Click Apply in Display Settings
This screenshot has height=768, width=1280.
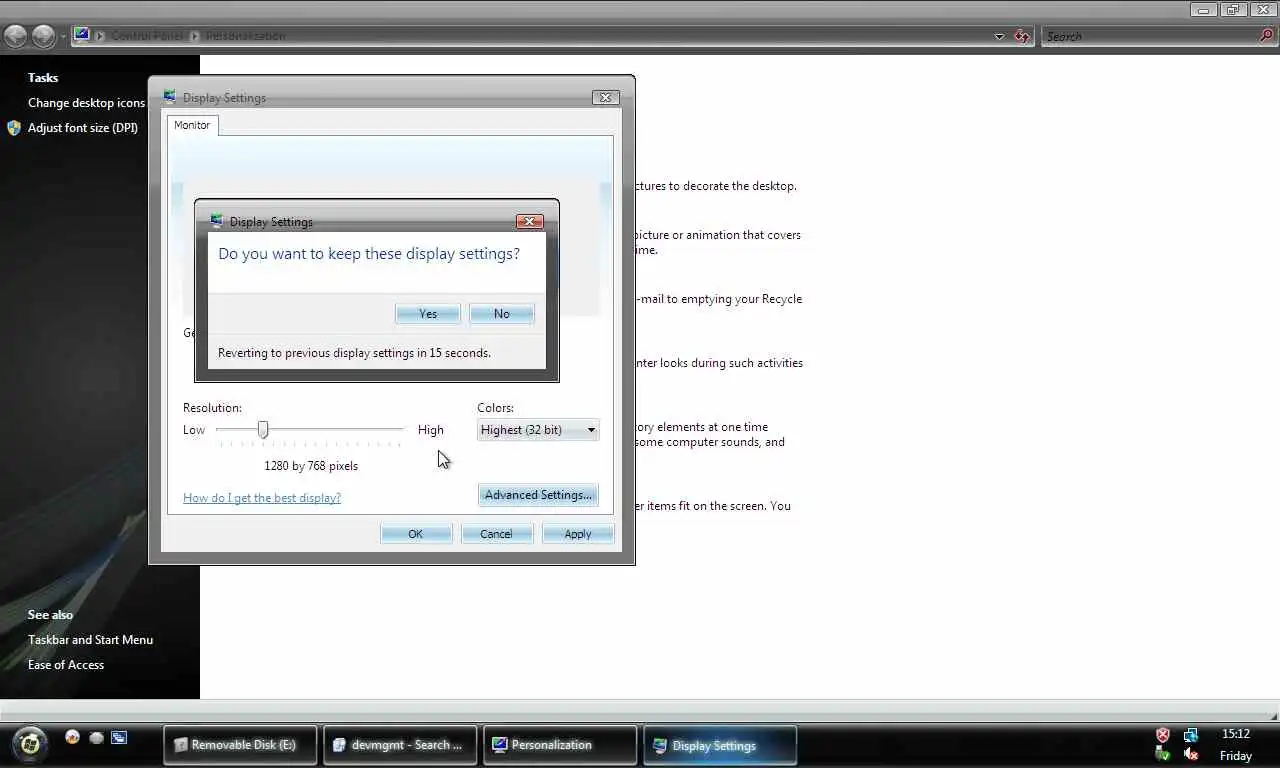coord(578,534)
